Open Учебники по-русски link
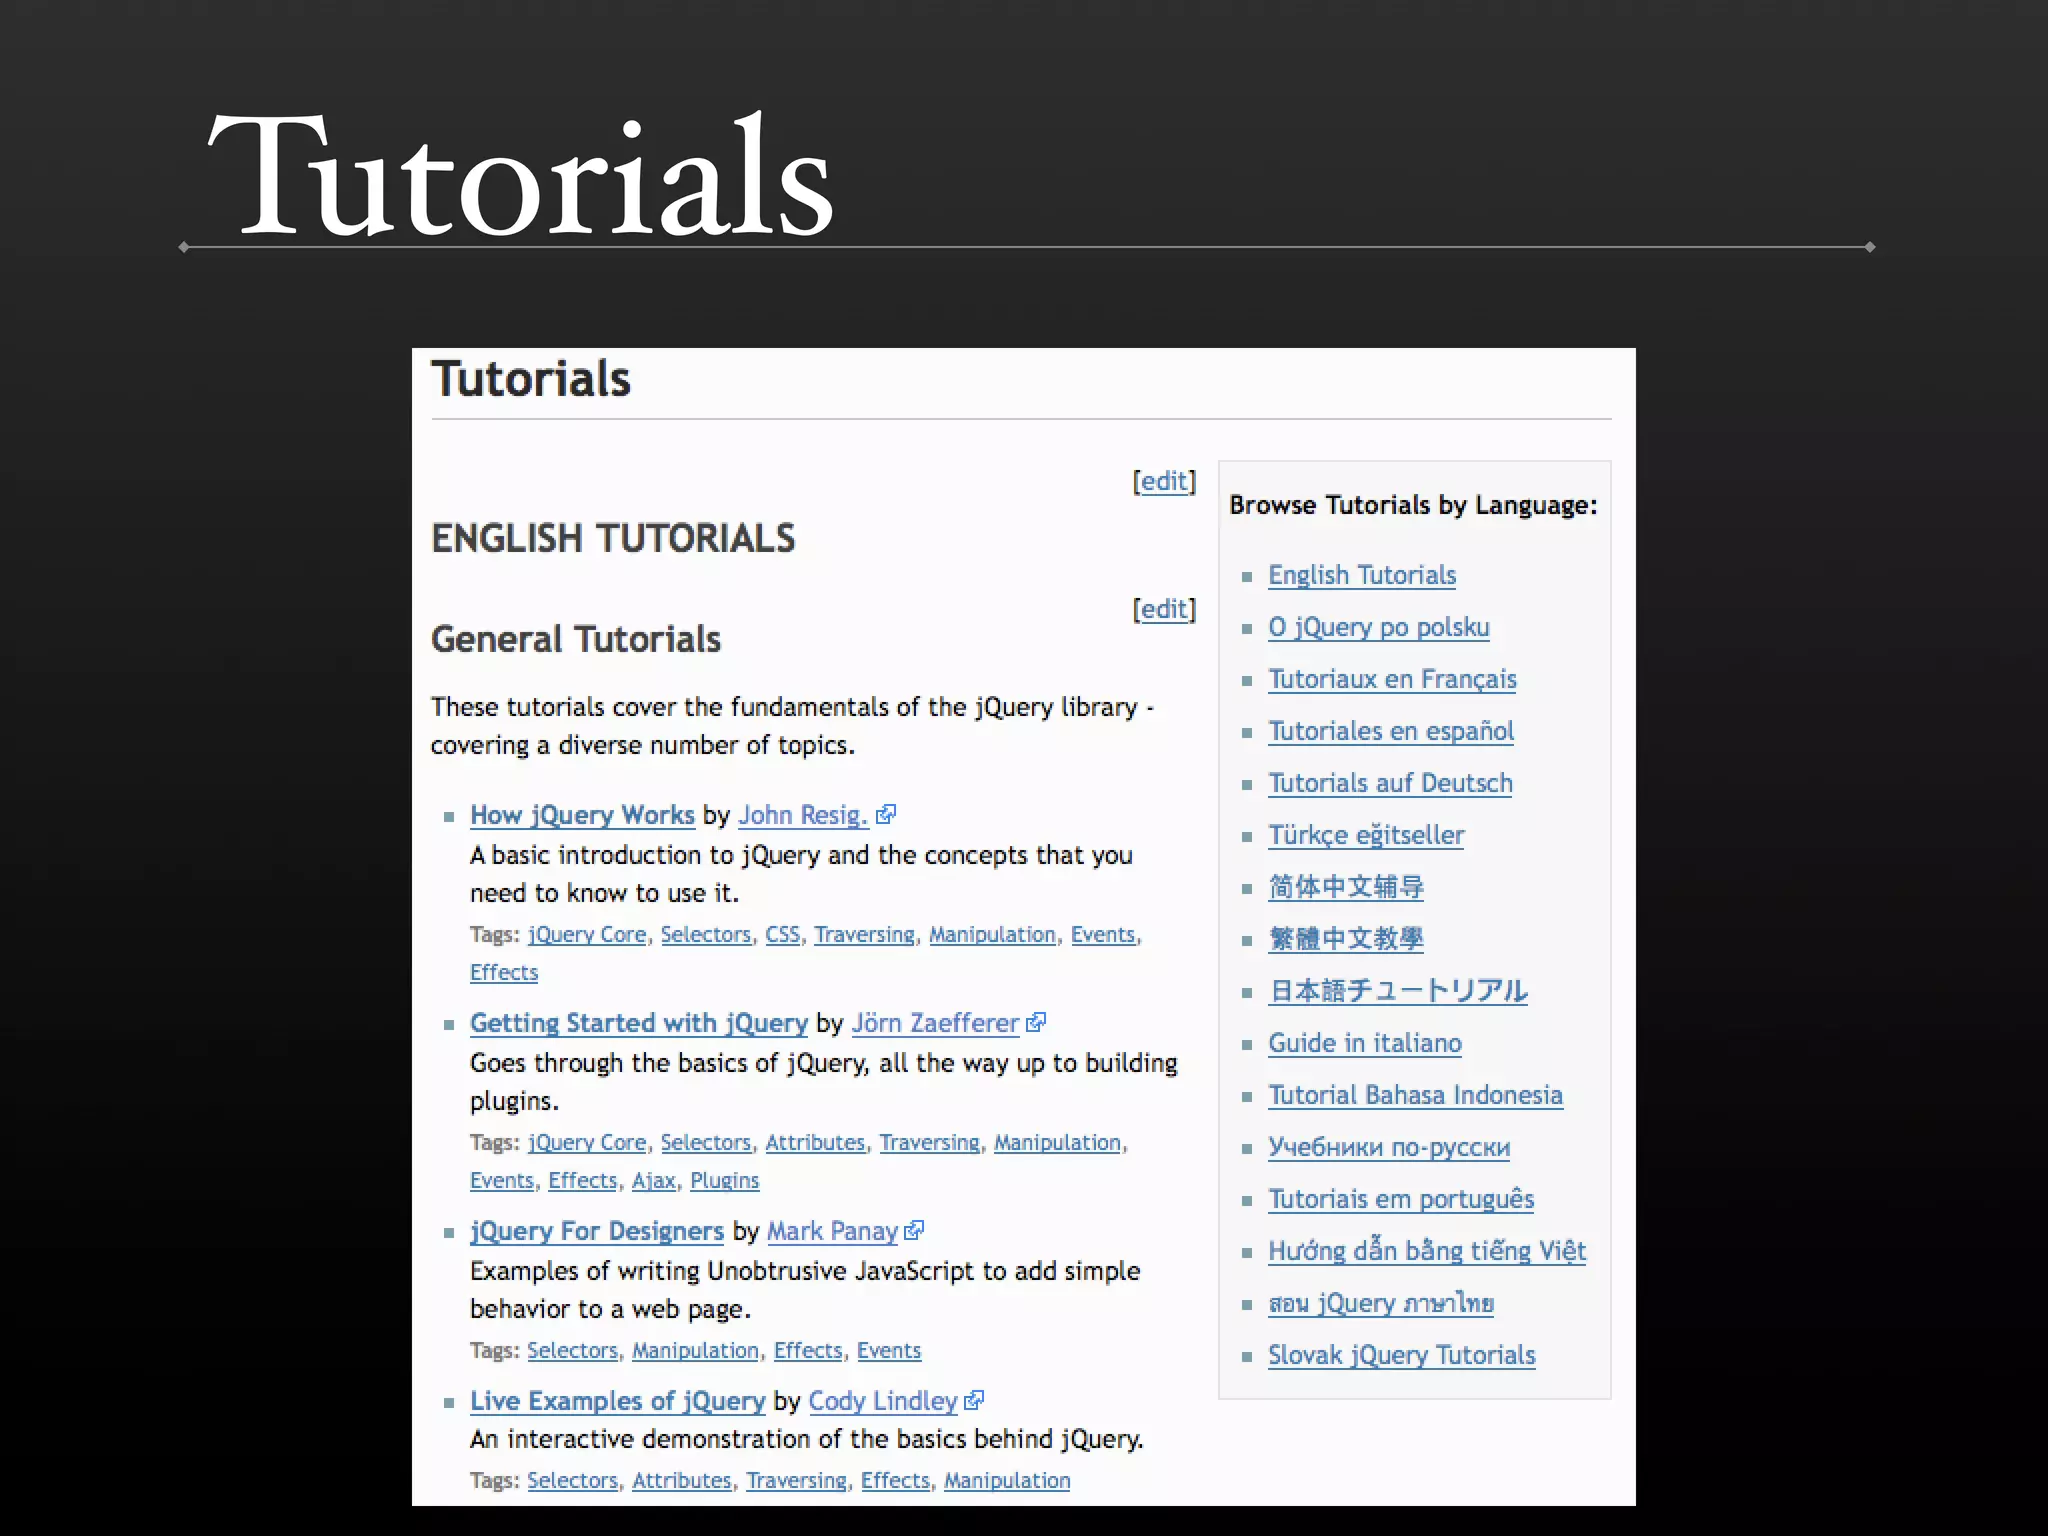Screen dimensions: 2048x1536 1389,1148
